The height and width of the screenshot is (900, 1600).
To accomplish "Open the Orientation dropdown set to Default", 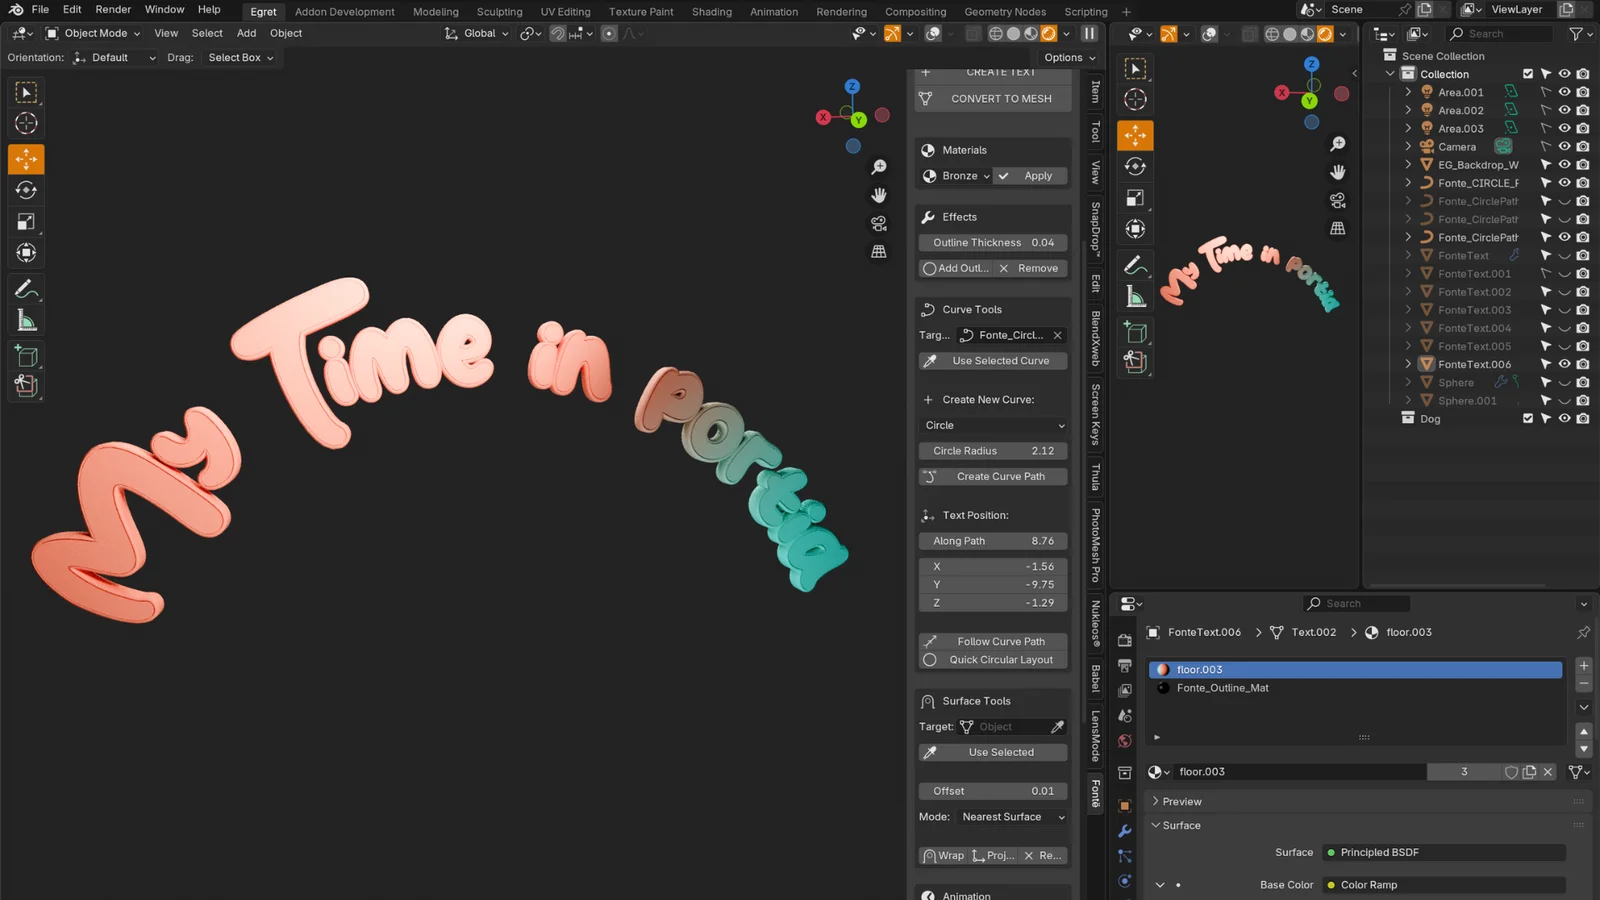I will (x=114, y=57).
